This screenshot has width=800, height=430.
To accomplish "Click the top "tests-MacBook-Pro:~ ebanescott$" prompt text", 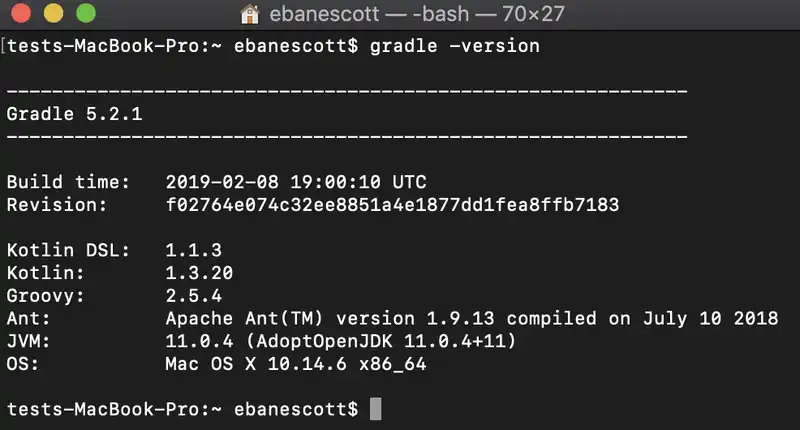I will point(182,46).
